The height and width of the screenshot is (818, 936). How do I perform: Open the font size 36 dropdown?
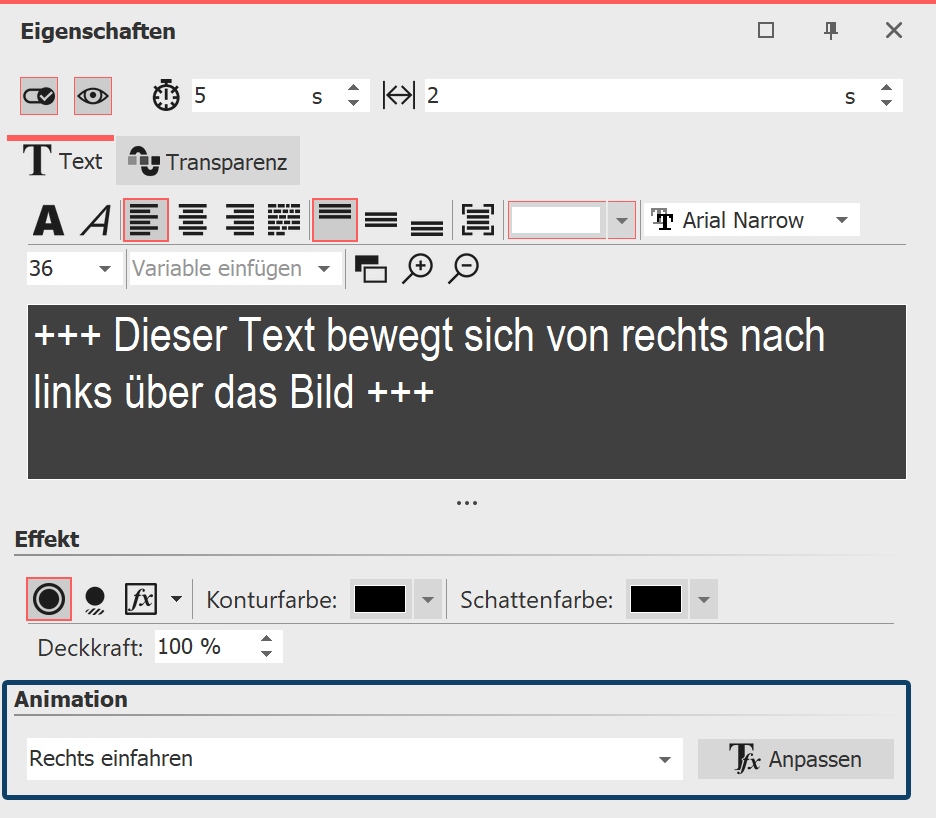coord(74,268)
